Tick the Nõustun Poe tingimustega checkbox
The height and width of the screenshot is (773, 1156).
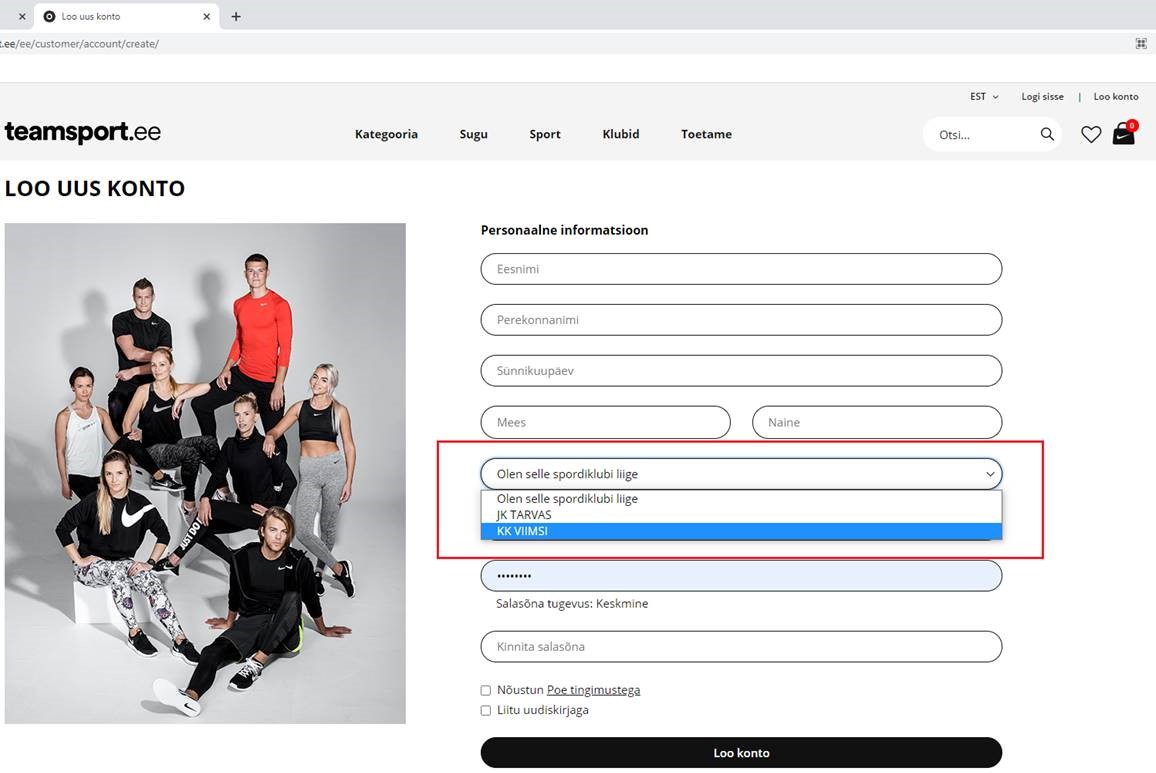click(486, 690)
